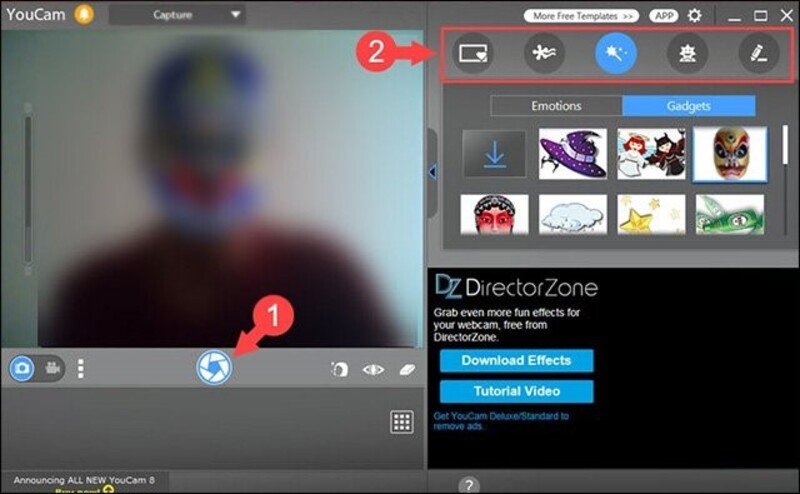Click the APP button
The width and height of the screenshot is (800, 494).
(x=663, y=16)
